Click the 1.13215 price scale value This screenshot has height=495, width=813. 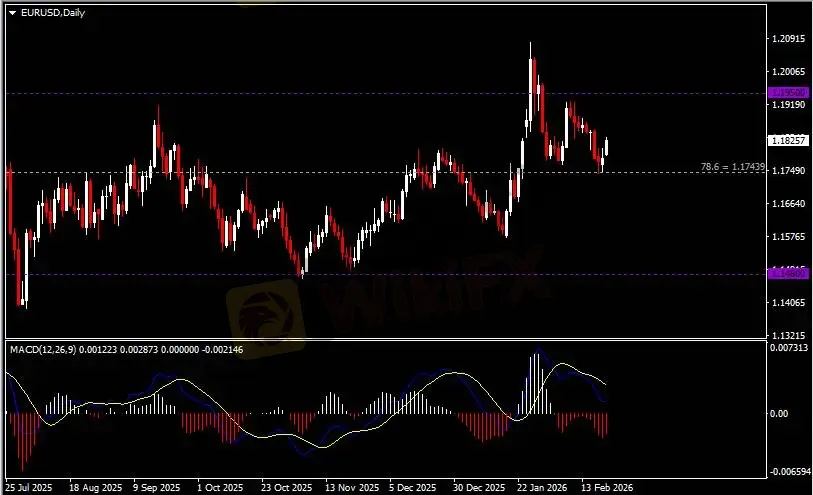[789, 336]
